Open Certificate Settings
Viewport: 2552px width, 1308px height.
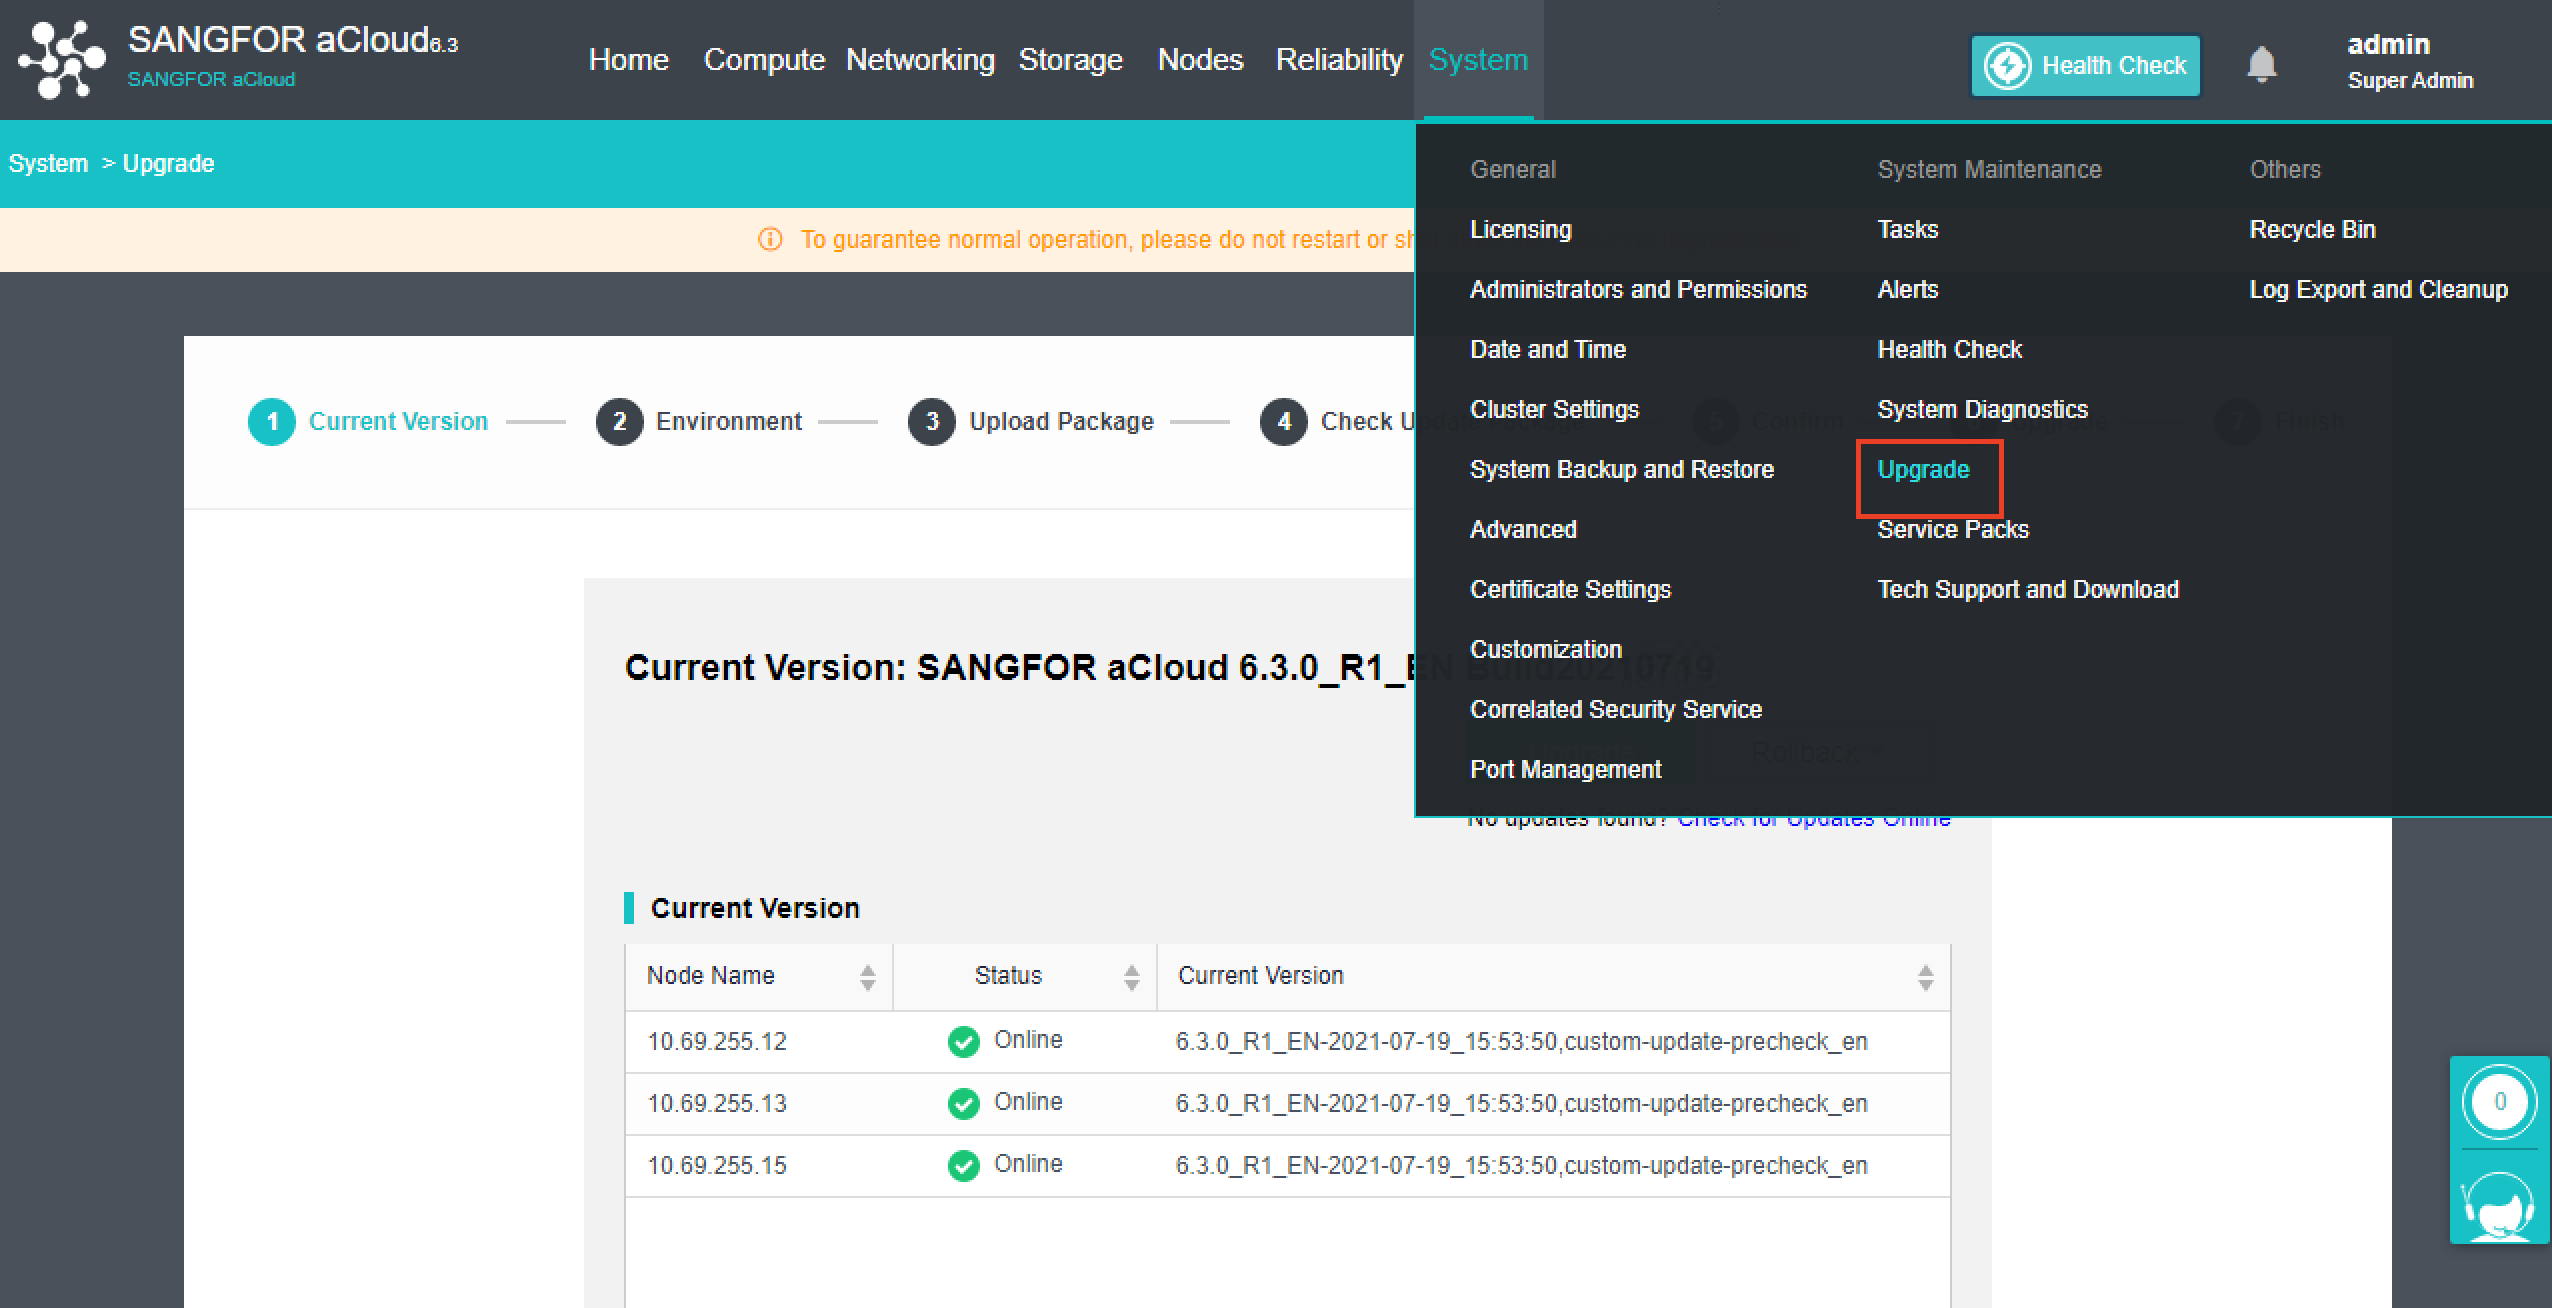[1571, 590]
